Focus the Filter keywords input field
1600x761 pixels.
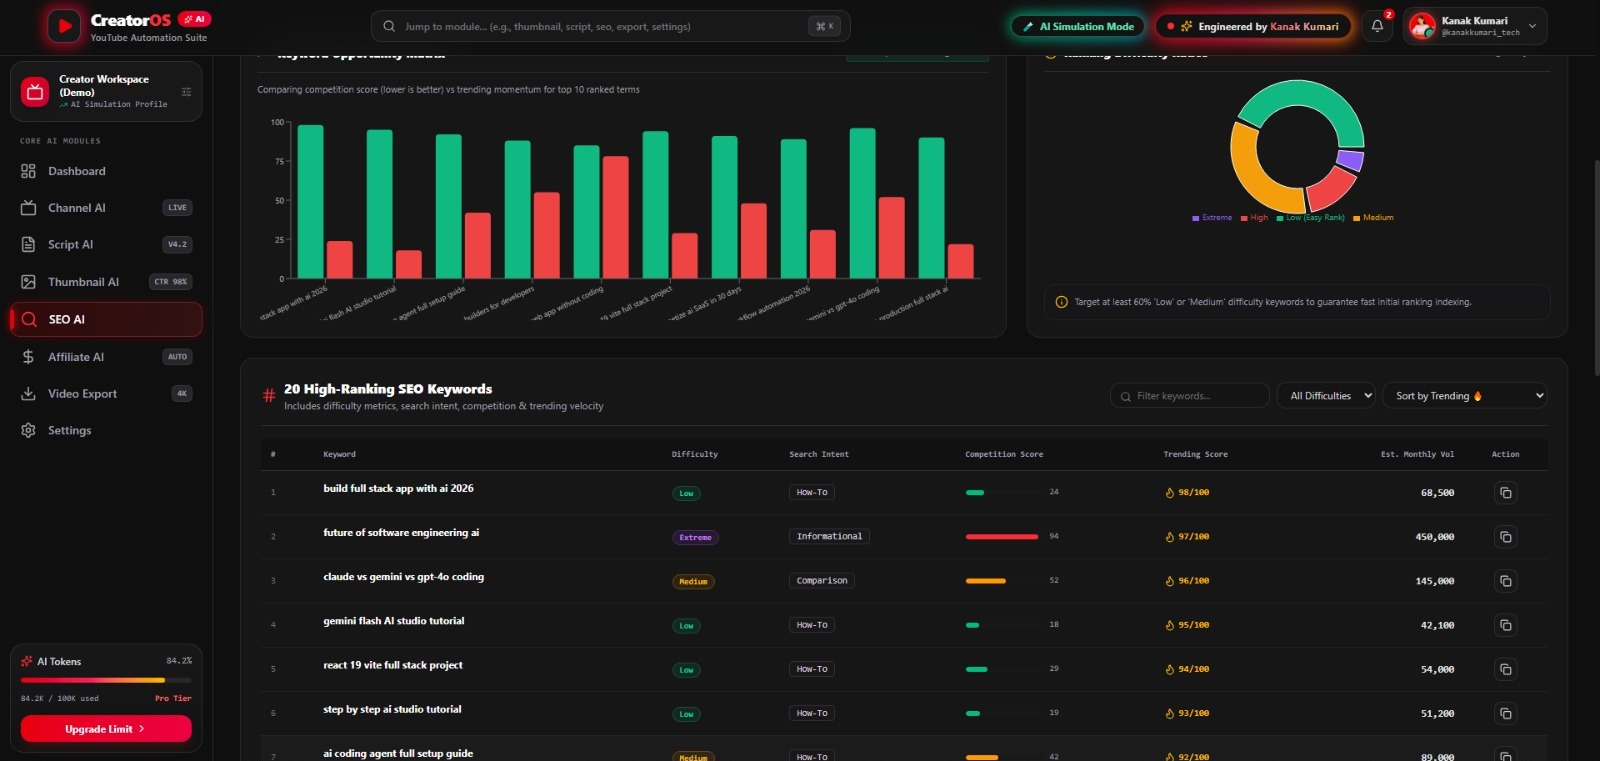click(1190, 396)
